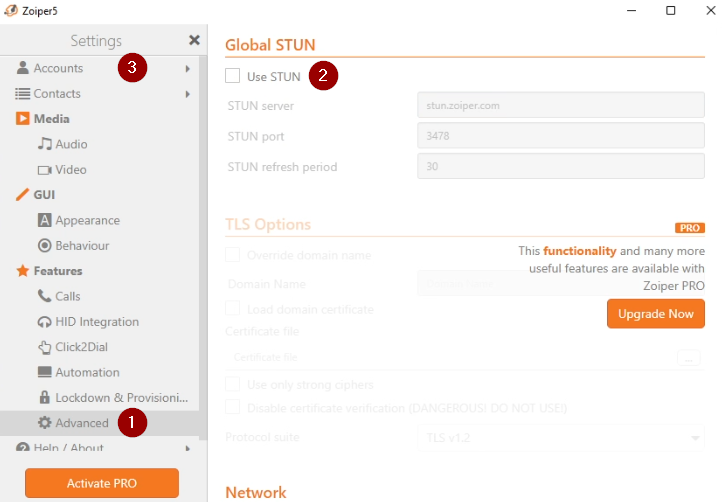
Task: Click the Certificate file path field
Action: coord(449,357)
